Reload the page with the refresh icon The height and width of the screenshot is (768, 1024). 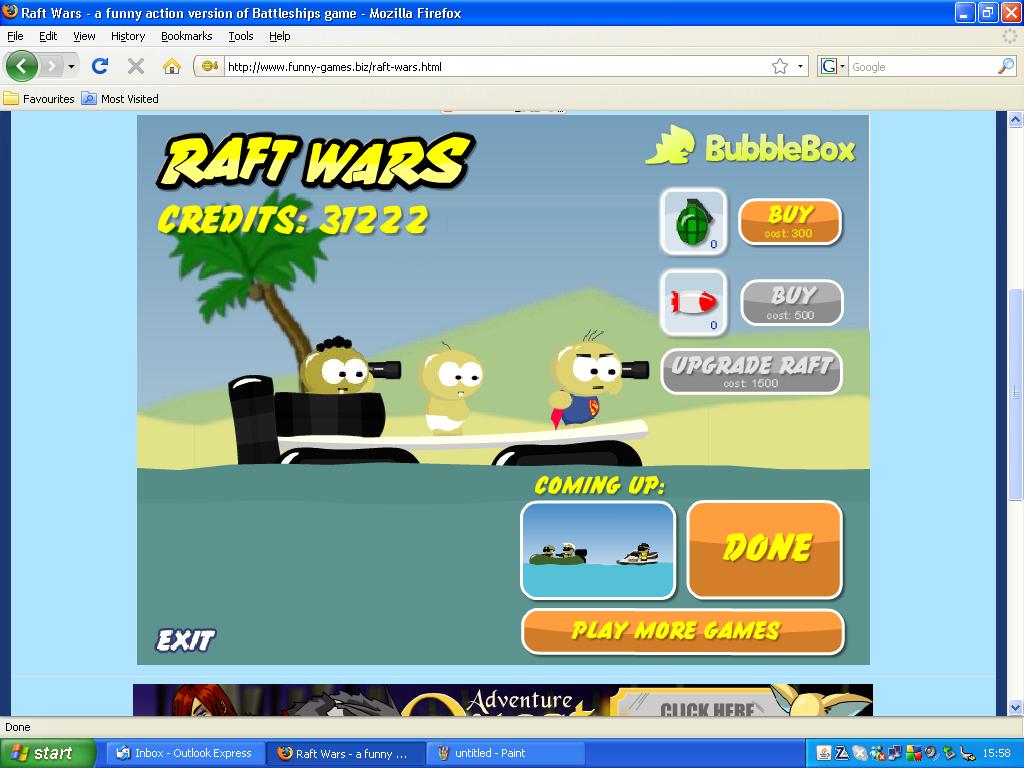coord(100,66)
